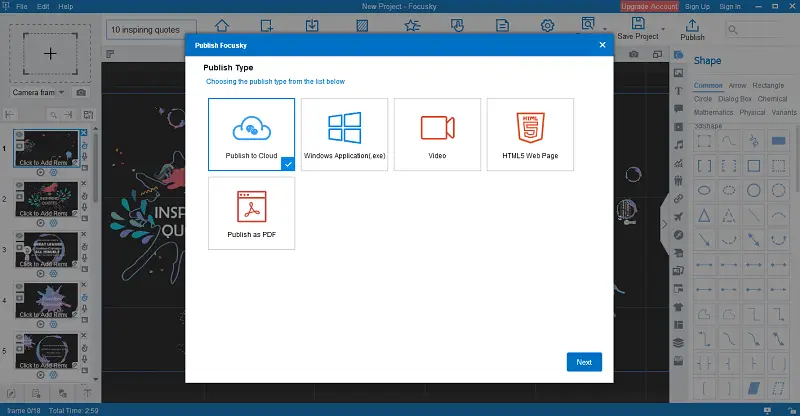Image resolution: width=800 pixels, height=416 pixels.
Task: Click the zoom magnifier in frame list toolbar
Action: point(53,115)
